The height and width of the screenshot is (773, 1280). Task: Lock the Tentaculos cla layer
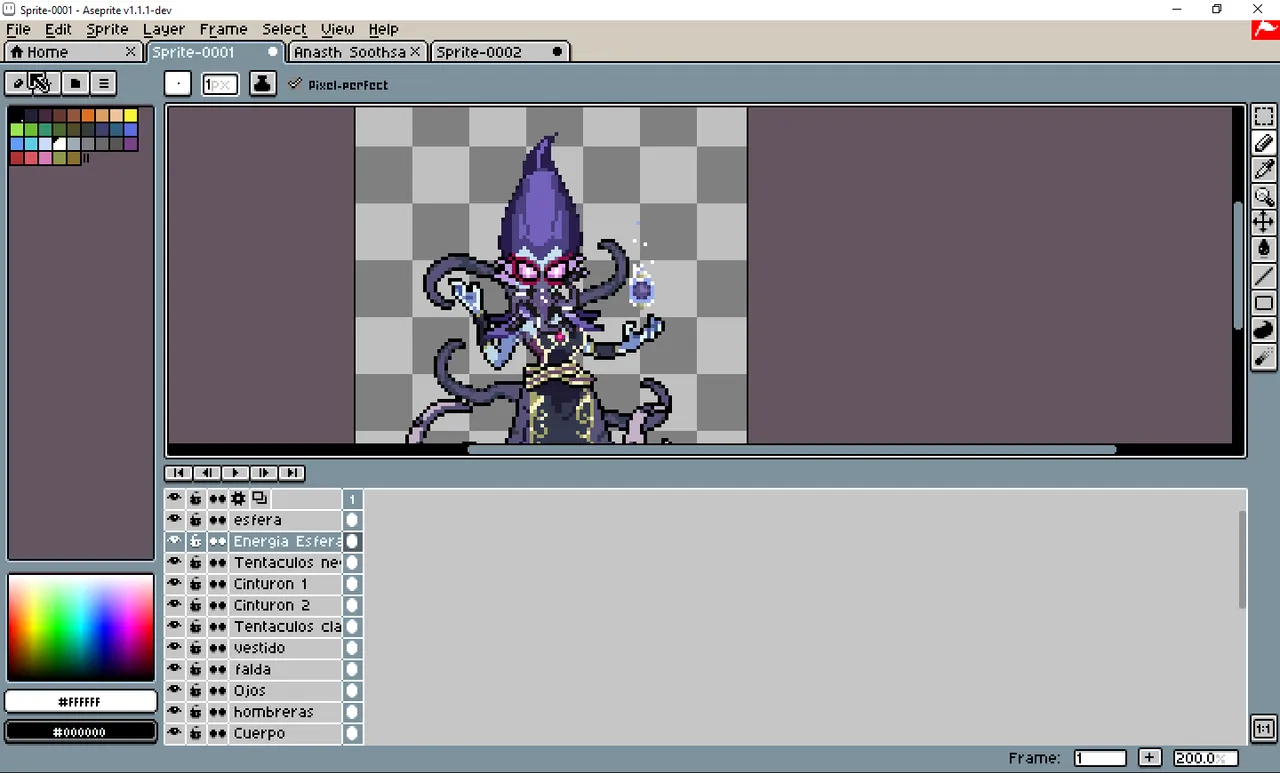[x=196, y=627]
